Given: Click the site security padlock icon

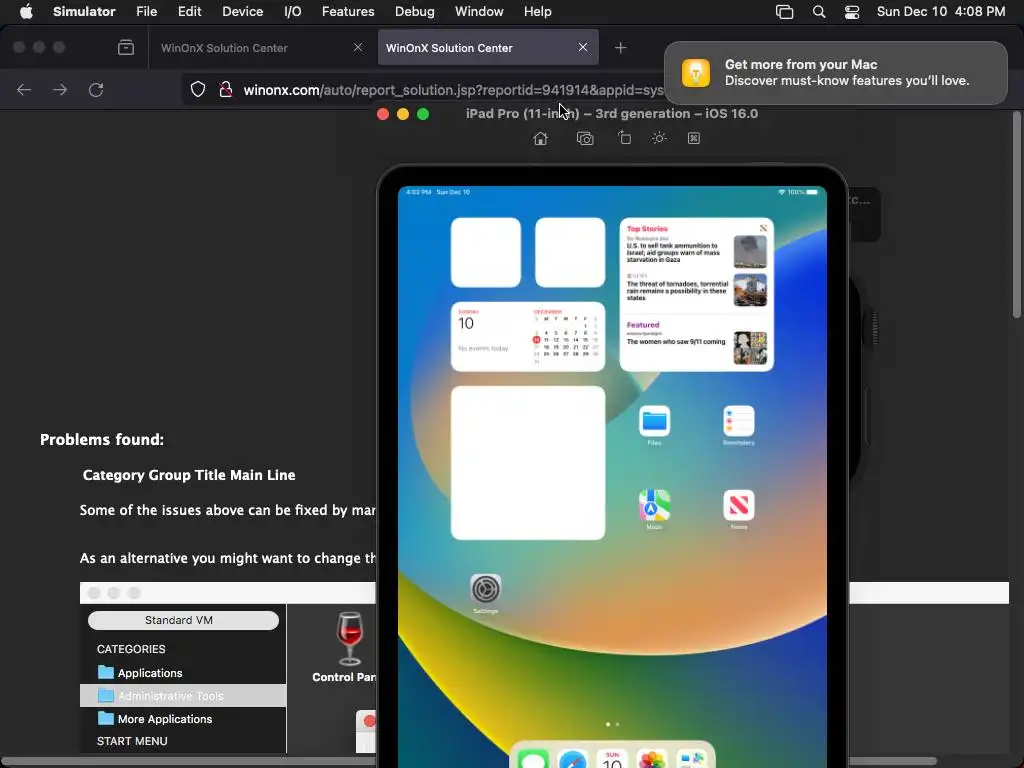Looking at the screenshot, I should point(225,89).
